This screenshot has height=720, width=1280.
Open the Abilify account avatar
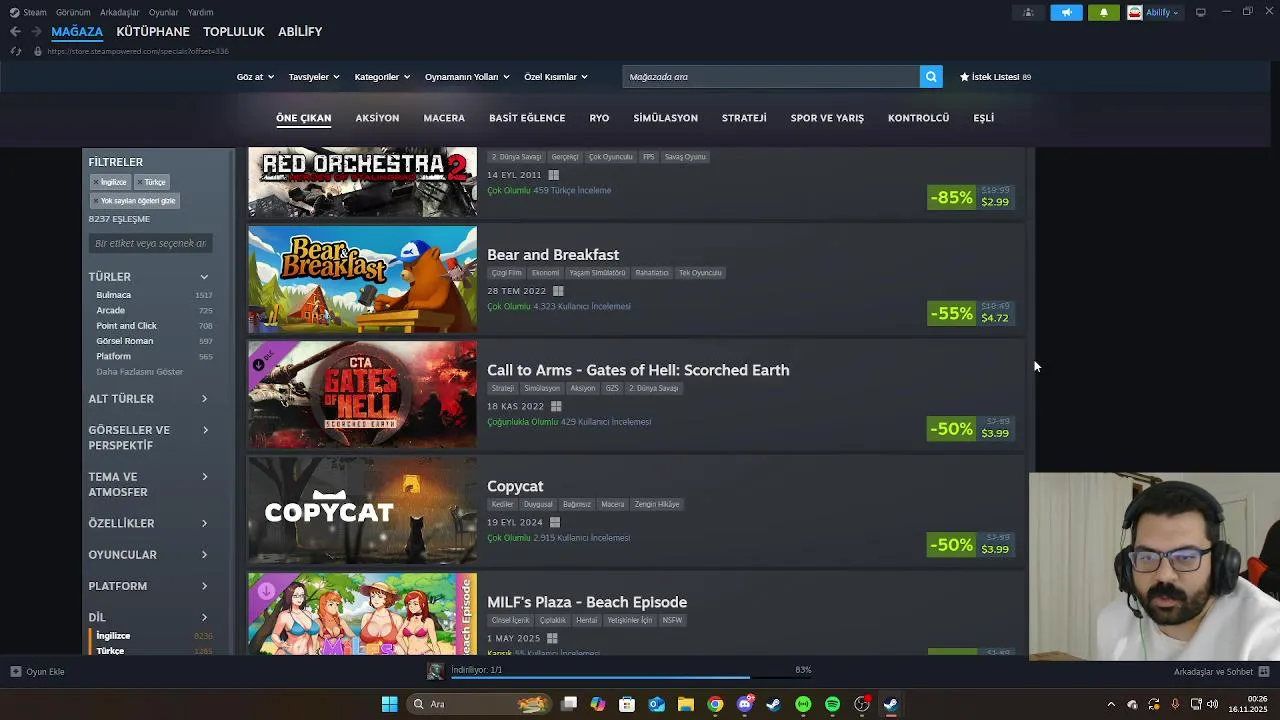click(1135, 12)
